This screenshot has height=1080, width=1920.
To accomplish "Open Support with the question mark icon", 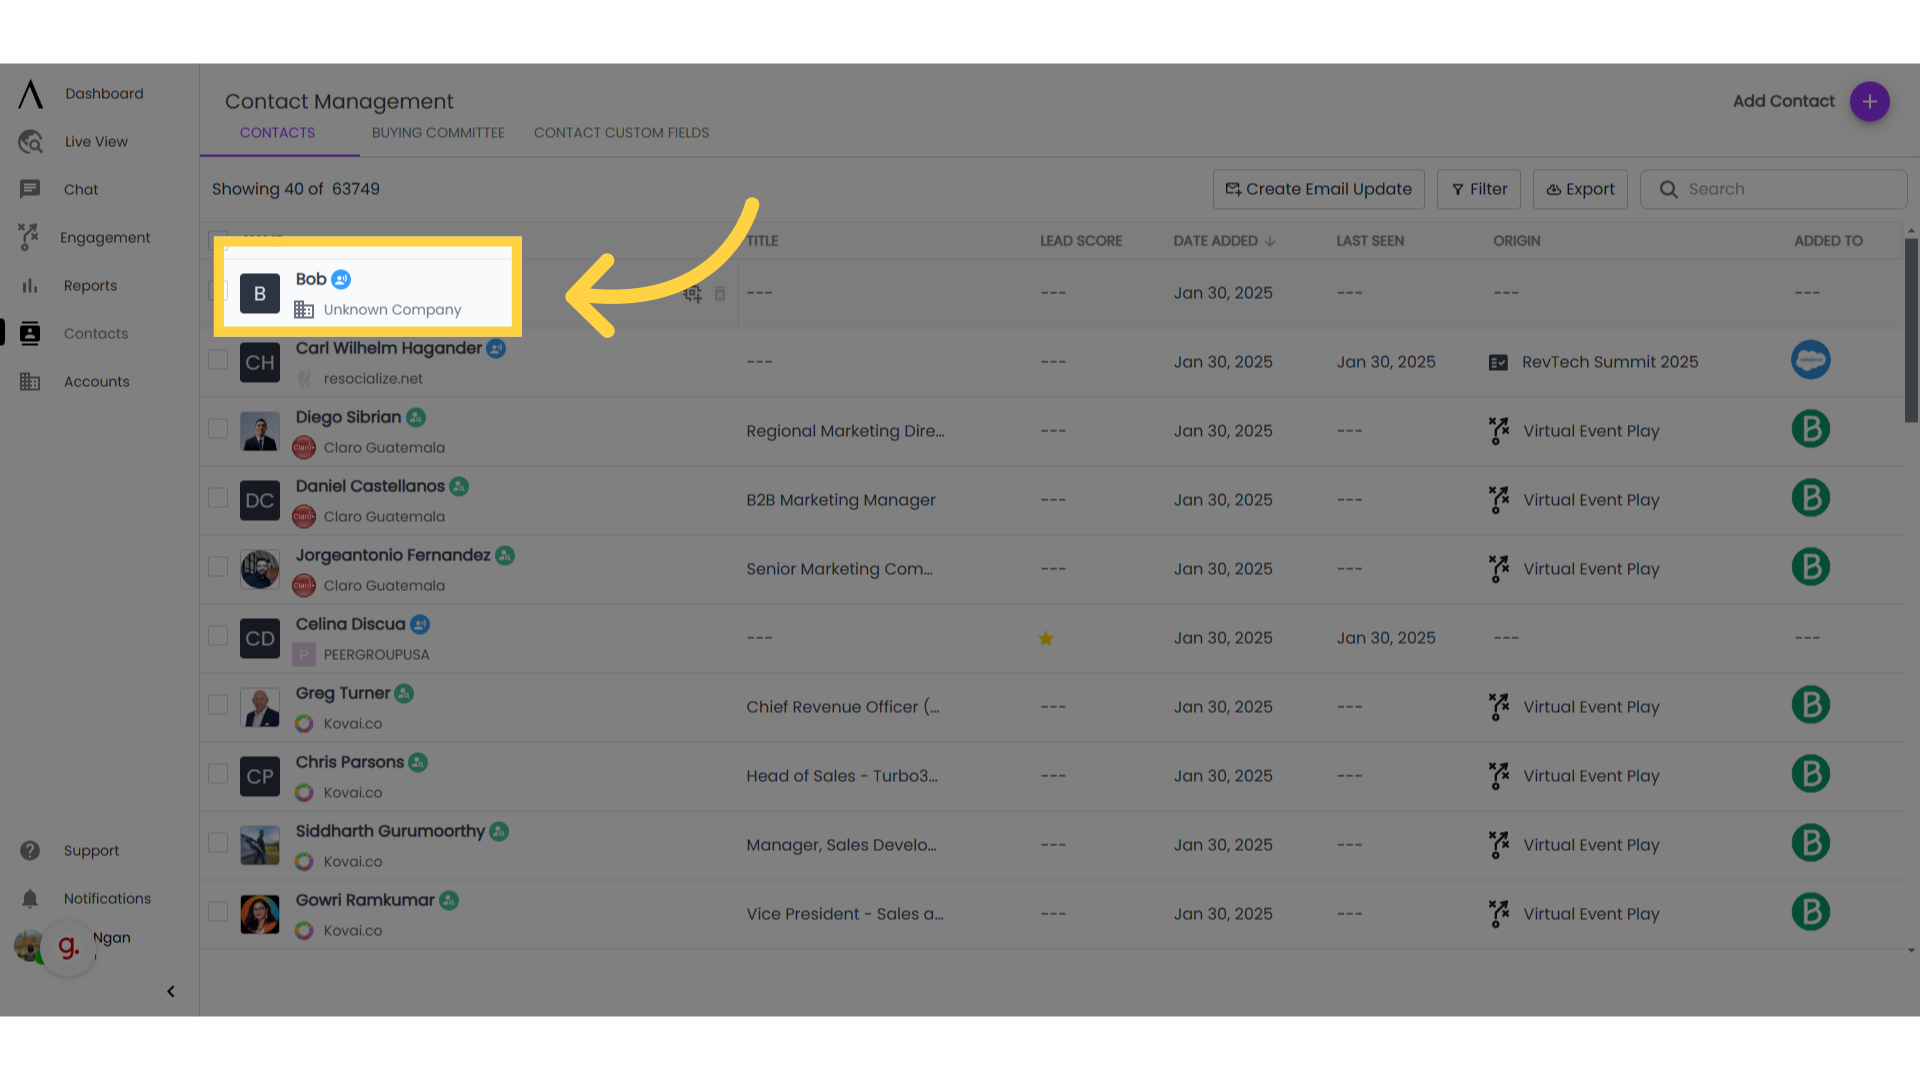I will coord(30,850).
